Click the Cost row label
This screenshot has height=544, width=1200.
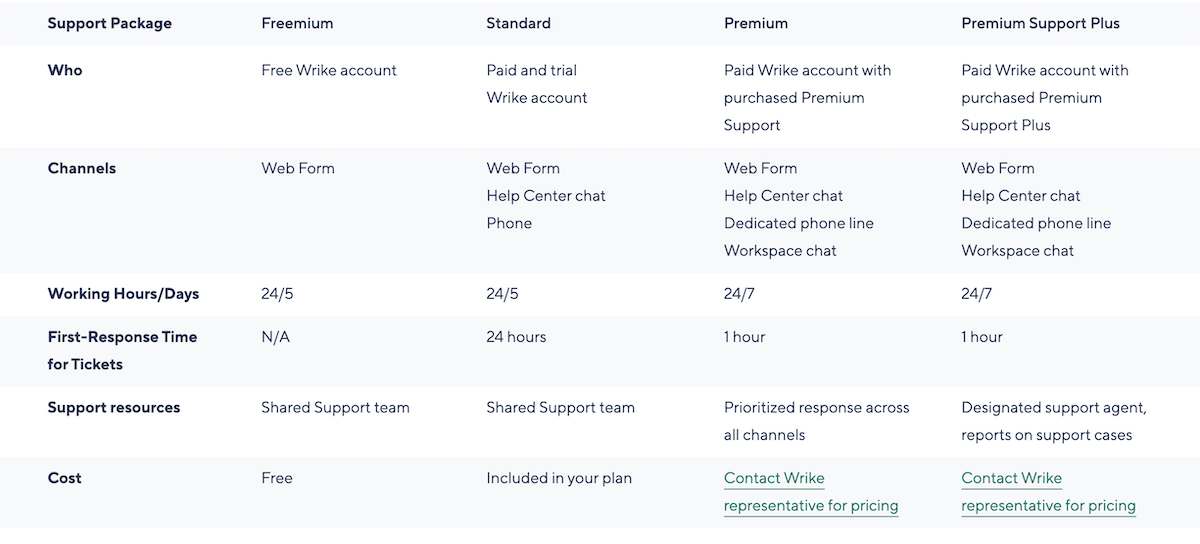click(65, 478)
